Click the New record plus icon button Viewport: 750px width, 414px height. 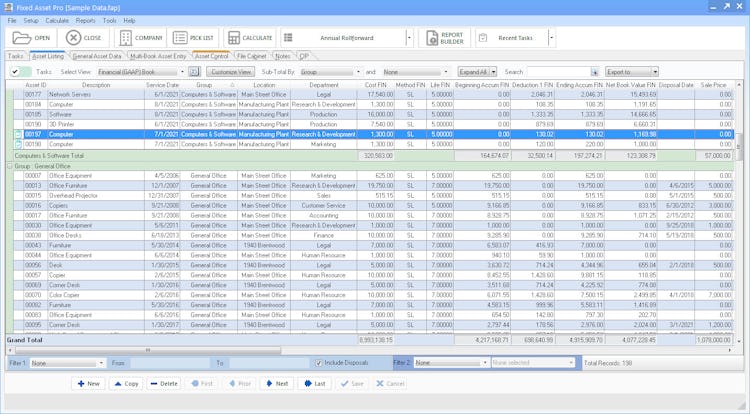[x=88, y=383]
